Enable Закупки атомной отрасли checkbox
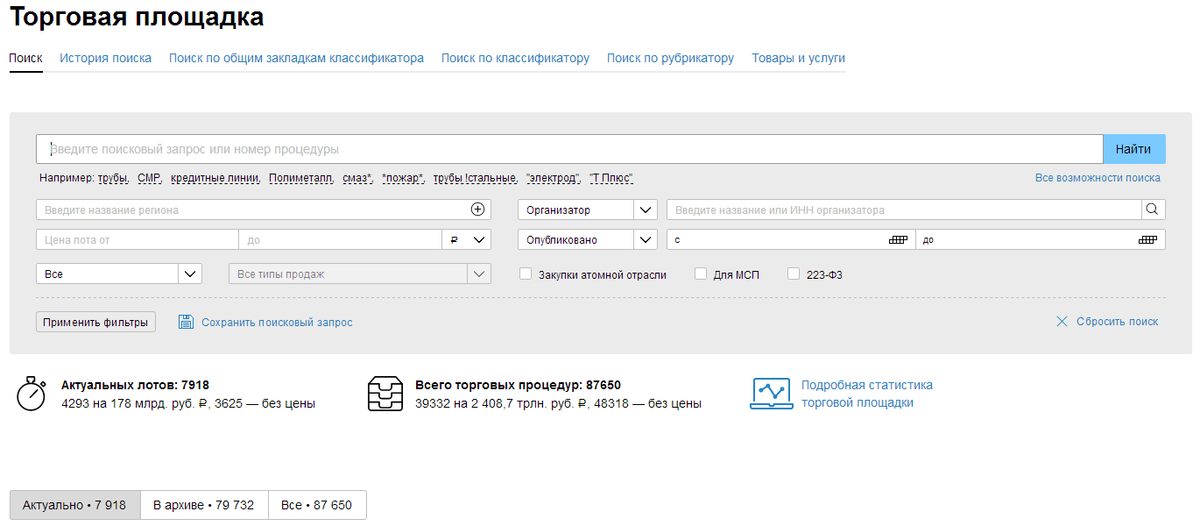Screen dimensions: 1200x526 point(526,274)
